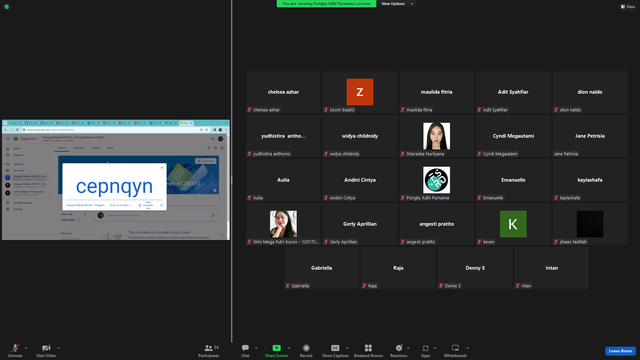Click Customize button on class banner

(x=206, y=161)
